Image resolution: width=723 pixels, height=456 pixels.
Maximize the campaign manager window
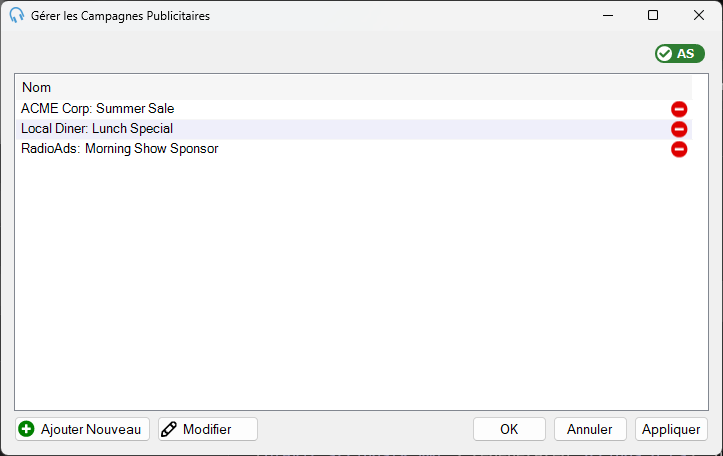pyautogui.click(x=652, y=15)
